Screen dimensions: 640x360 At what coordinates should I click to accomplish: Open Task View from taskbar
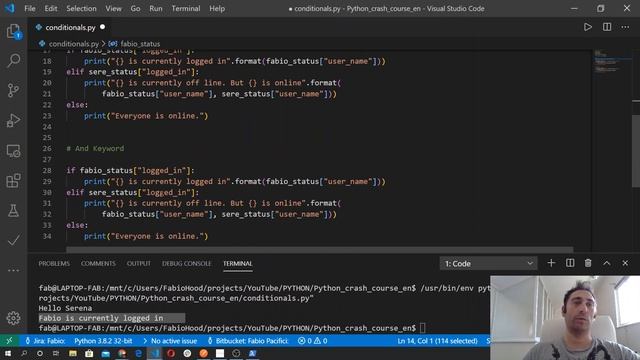(56, 353)
